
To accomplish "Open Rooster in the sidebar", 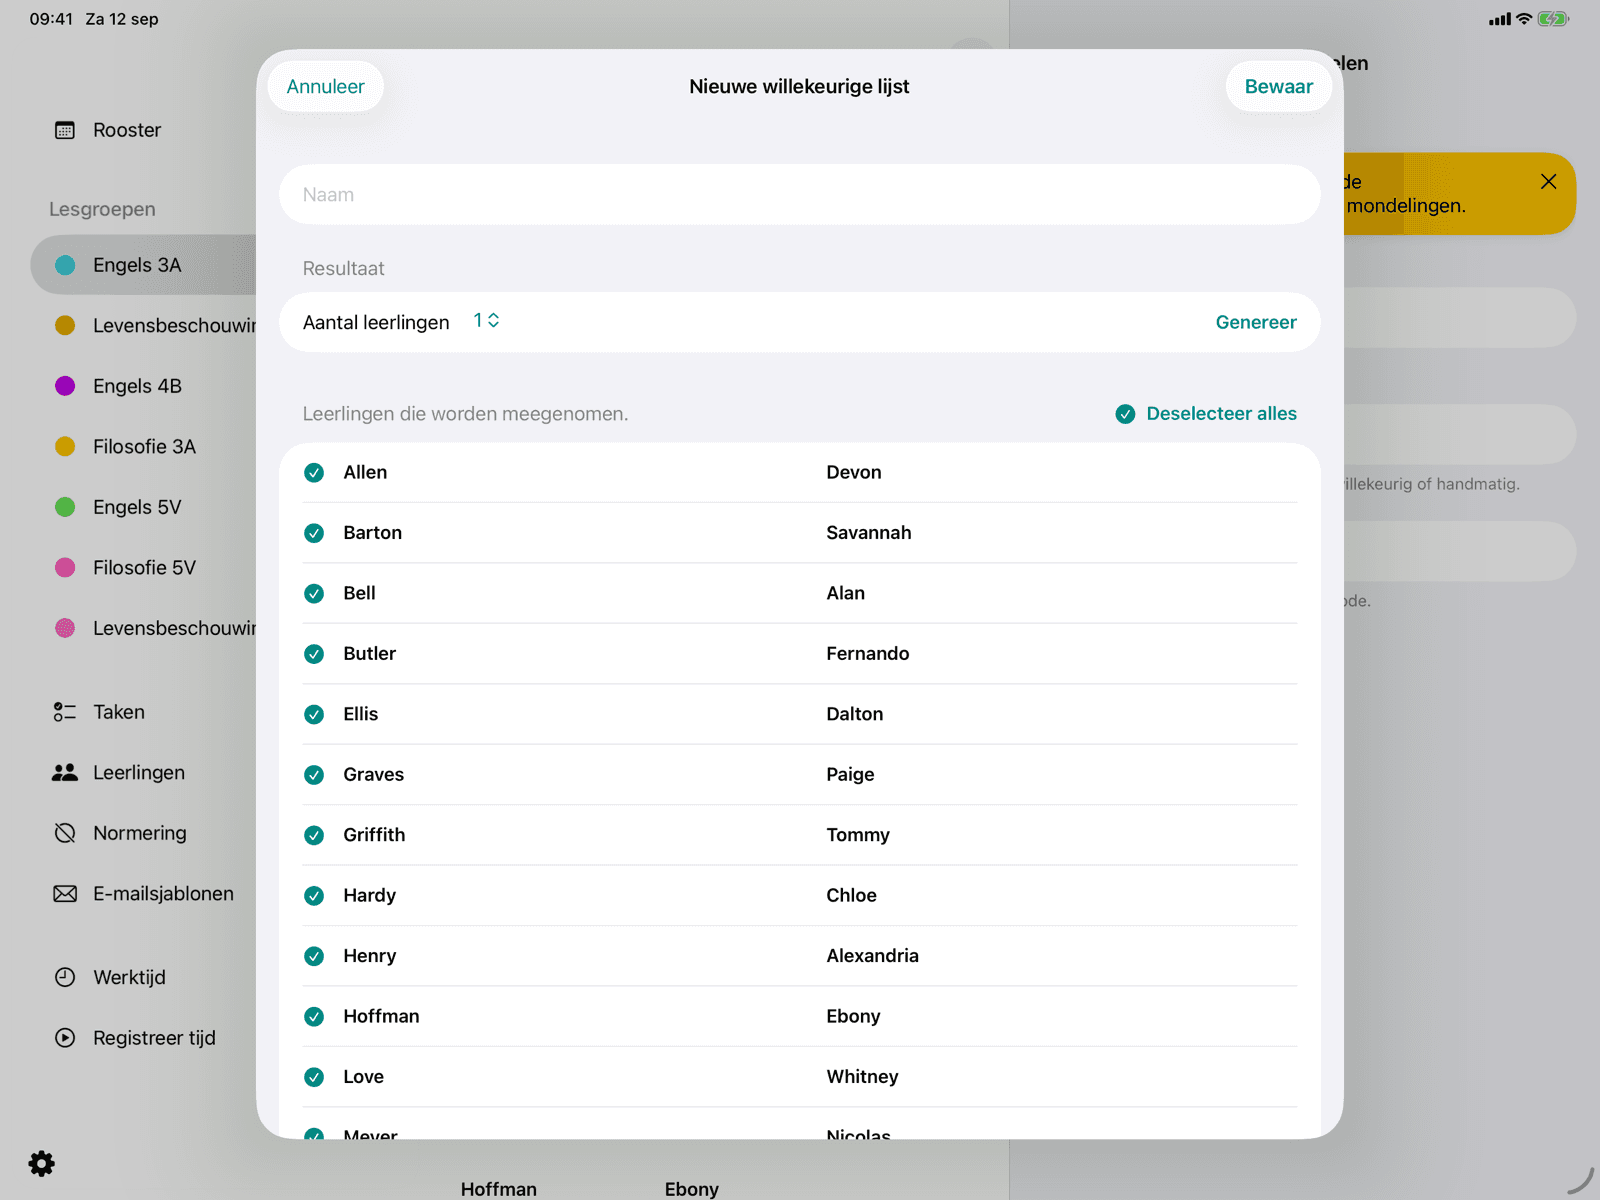I will coord(127,130).
